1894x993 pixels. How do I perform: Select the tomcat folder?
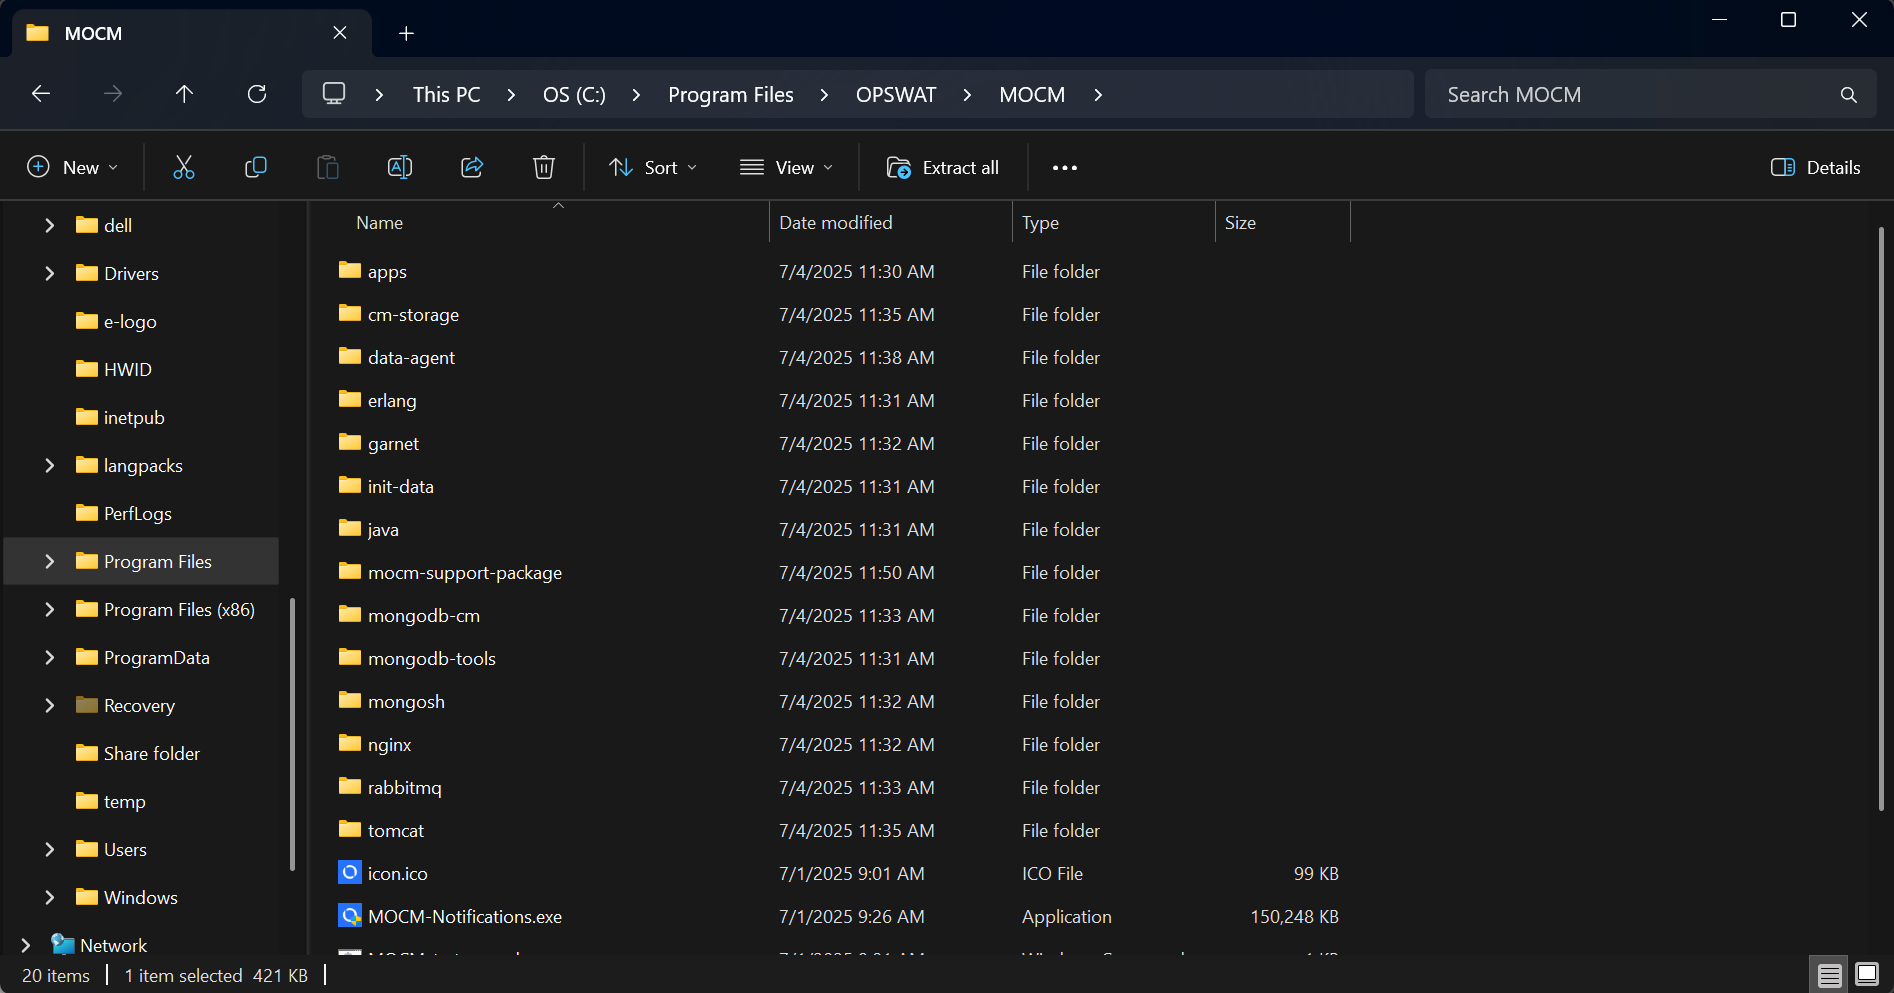[x=396, y=830]
